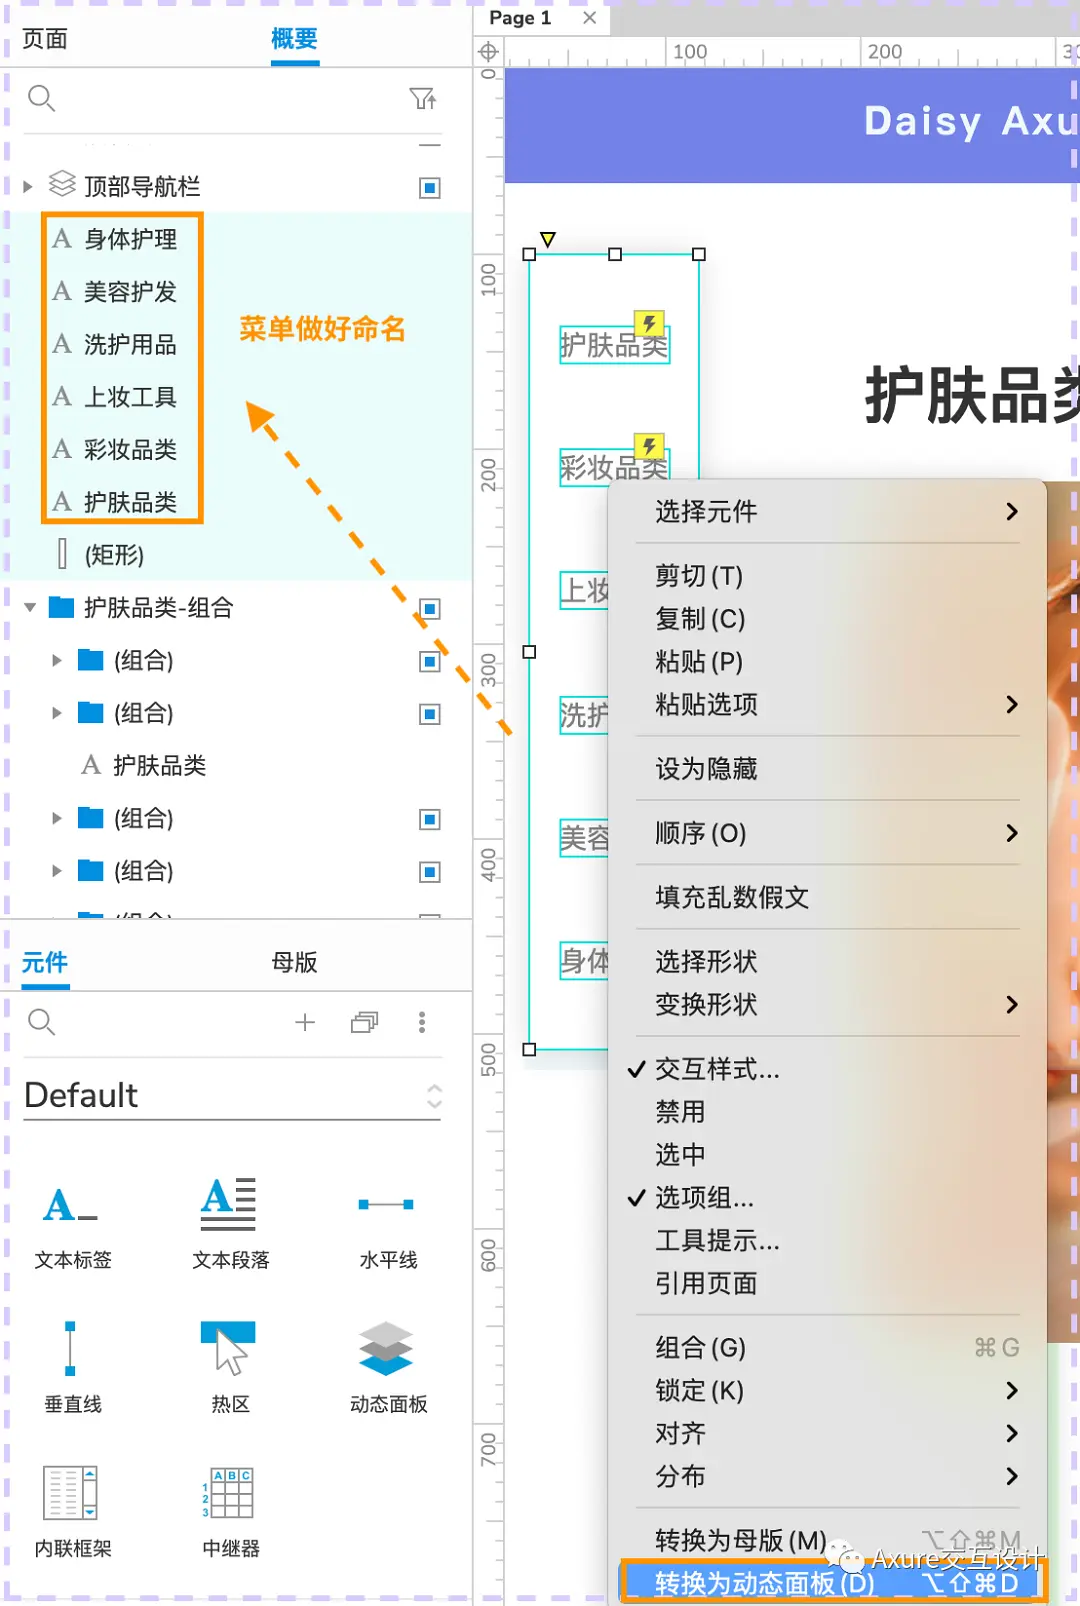
Task: Select the 中继器 repeater widget
Action: (230, 1511)
